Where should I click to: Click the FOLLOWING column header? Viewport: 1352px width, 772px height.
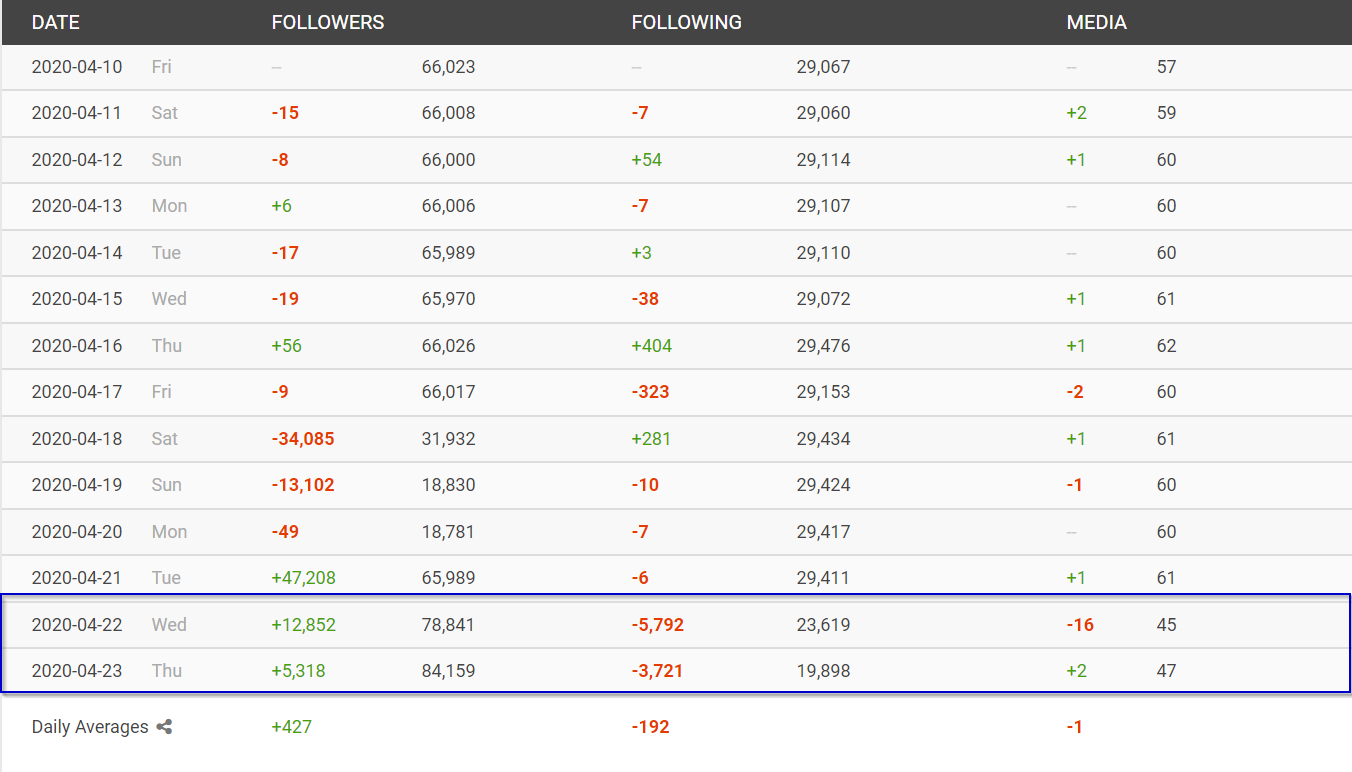point(687,22)
